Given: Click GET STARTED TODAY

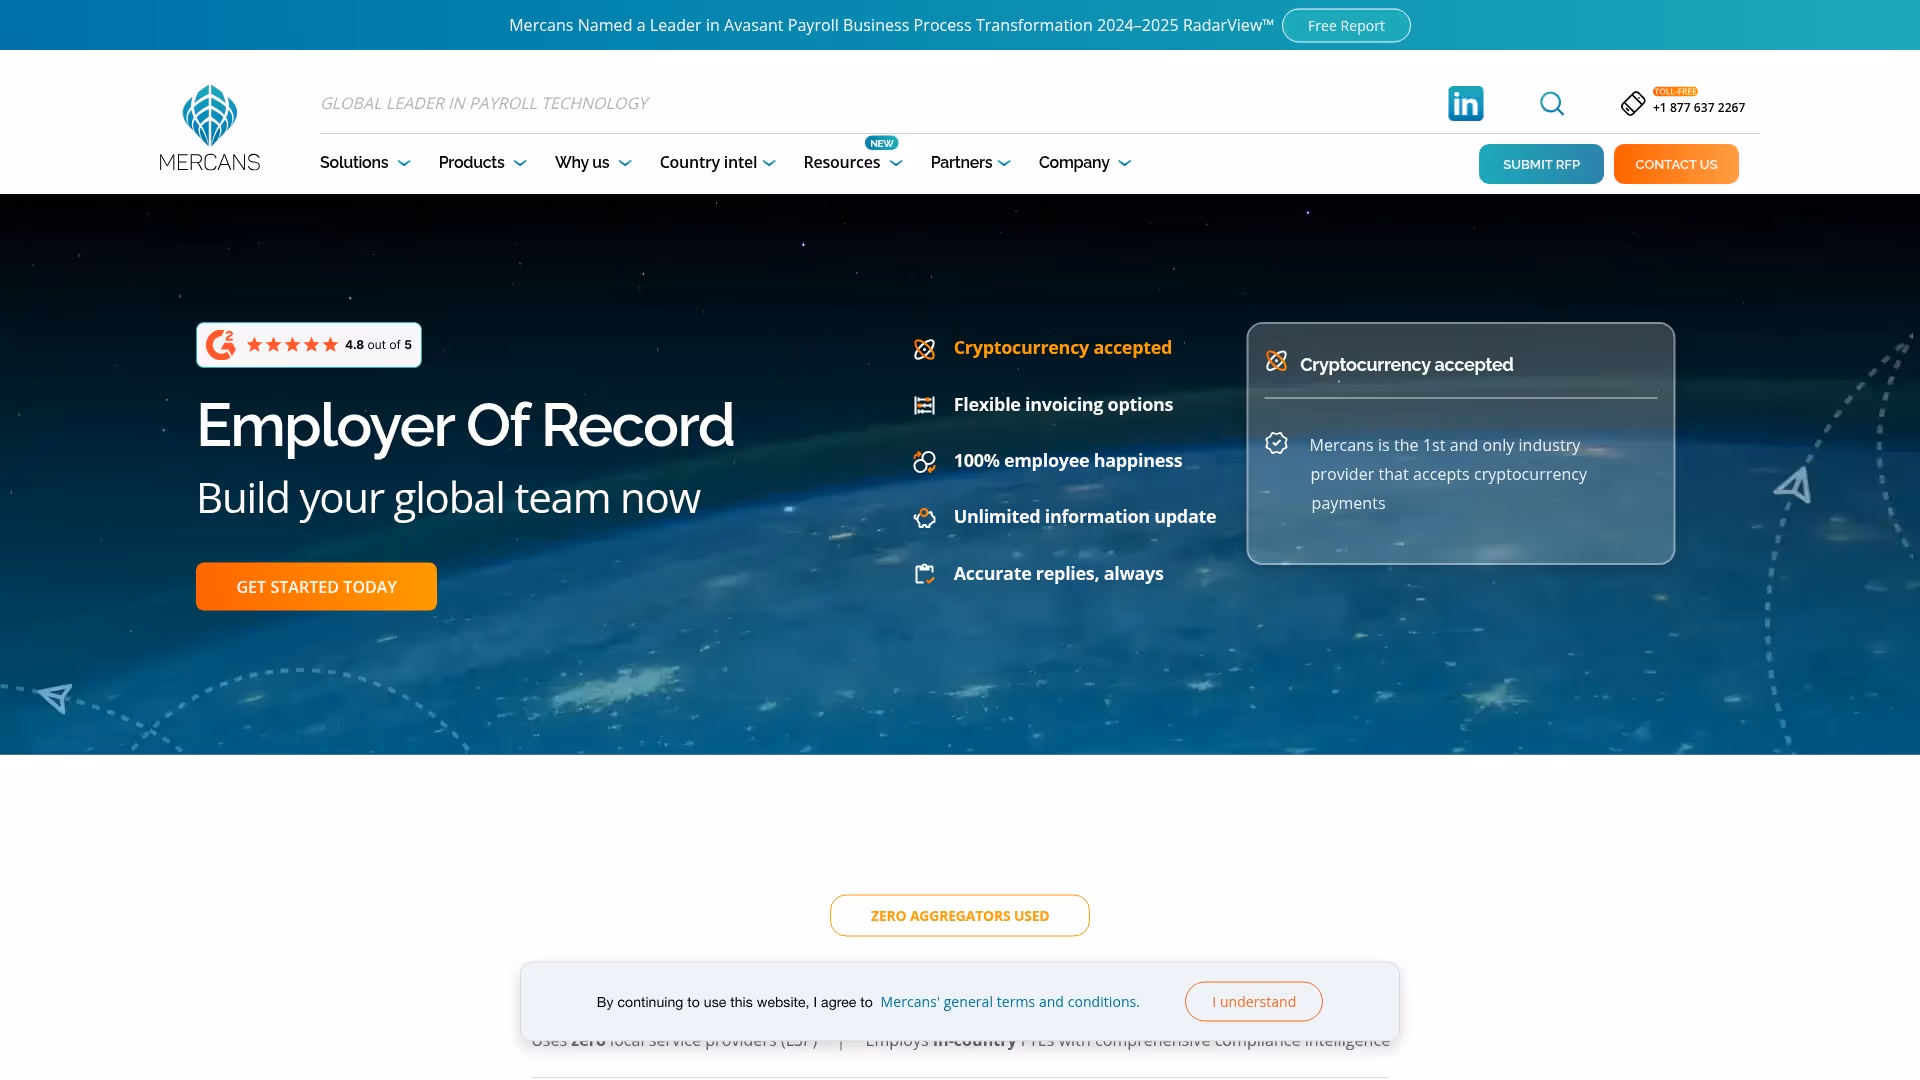Looking at the screenshot, I should click(316, 586).
